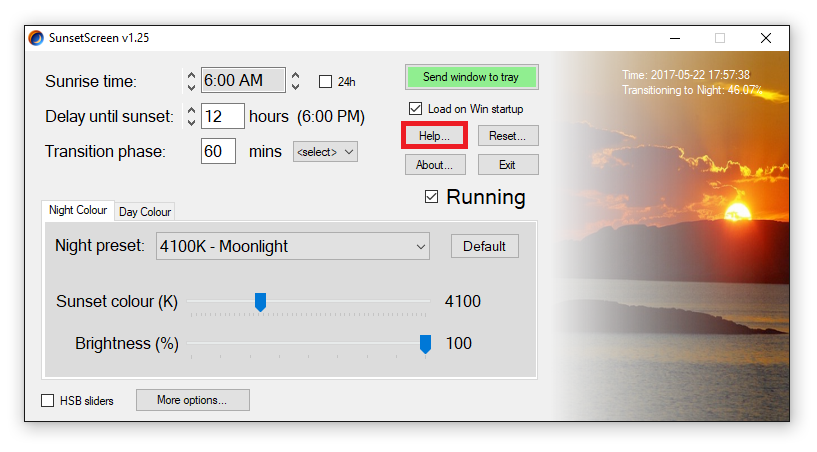The width and height of the screenshot is (817, 452).
Task: Click the down arrow right of Sunrise time field
Action: pos(296,87)
